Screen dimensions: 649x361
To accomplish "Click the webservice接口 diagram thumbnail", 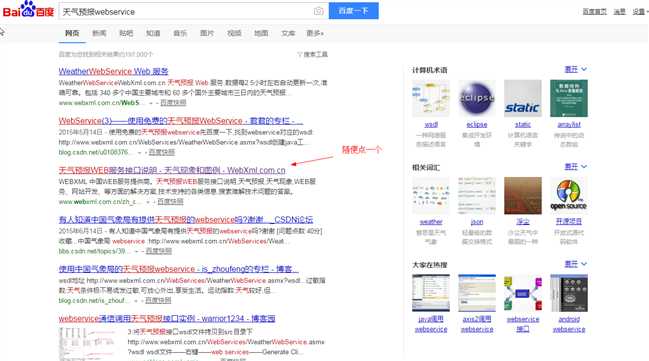I will (523, 293).
